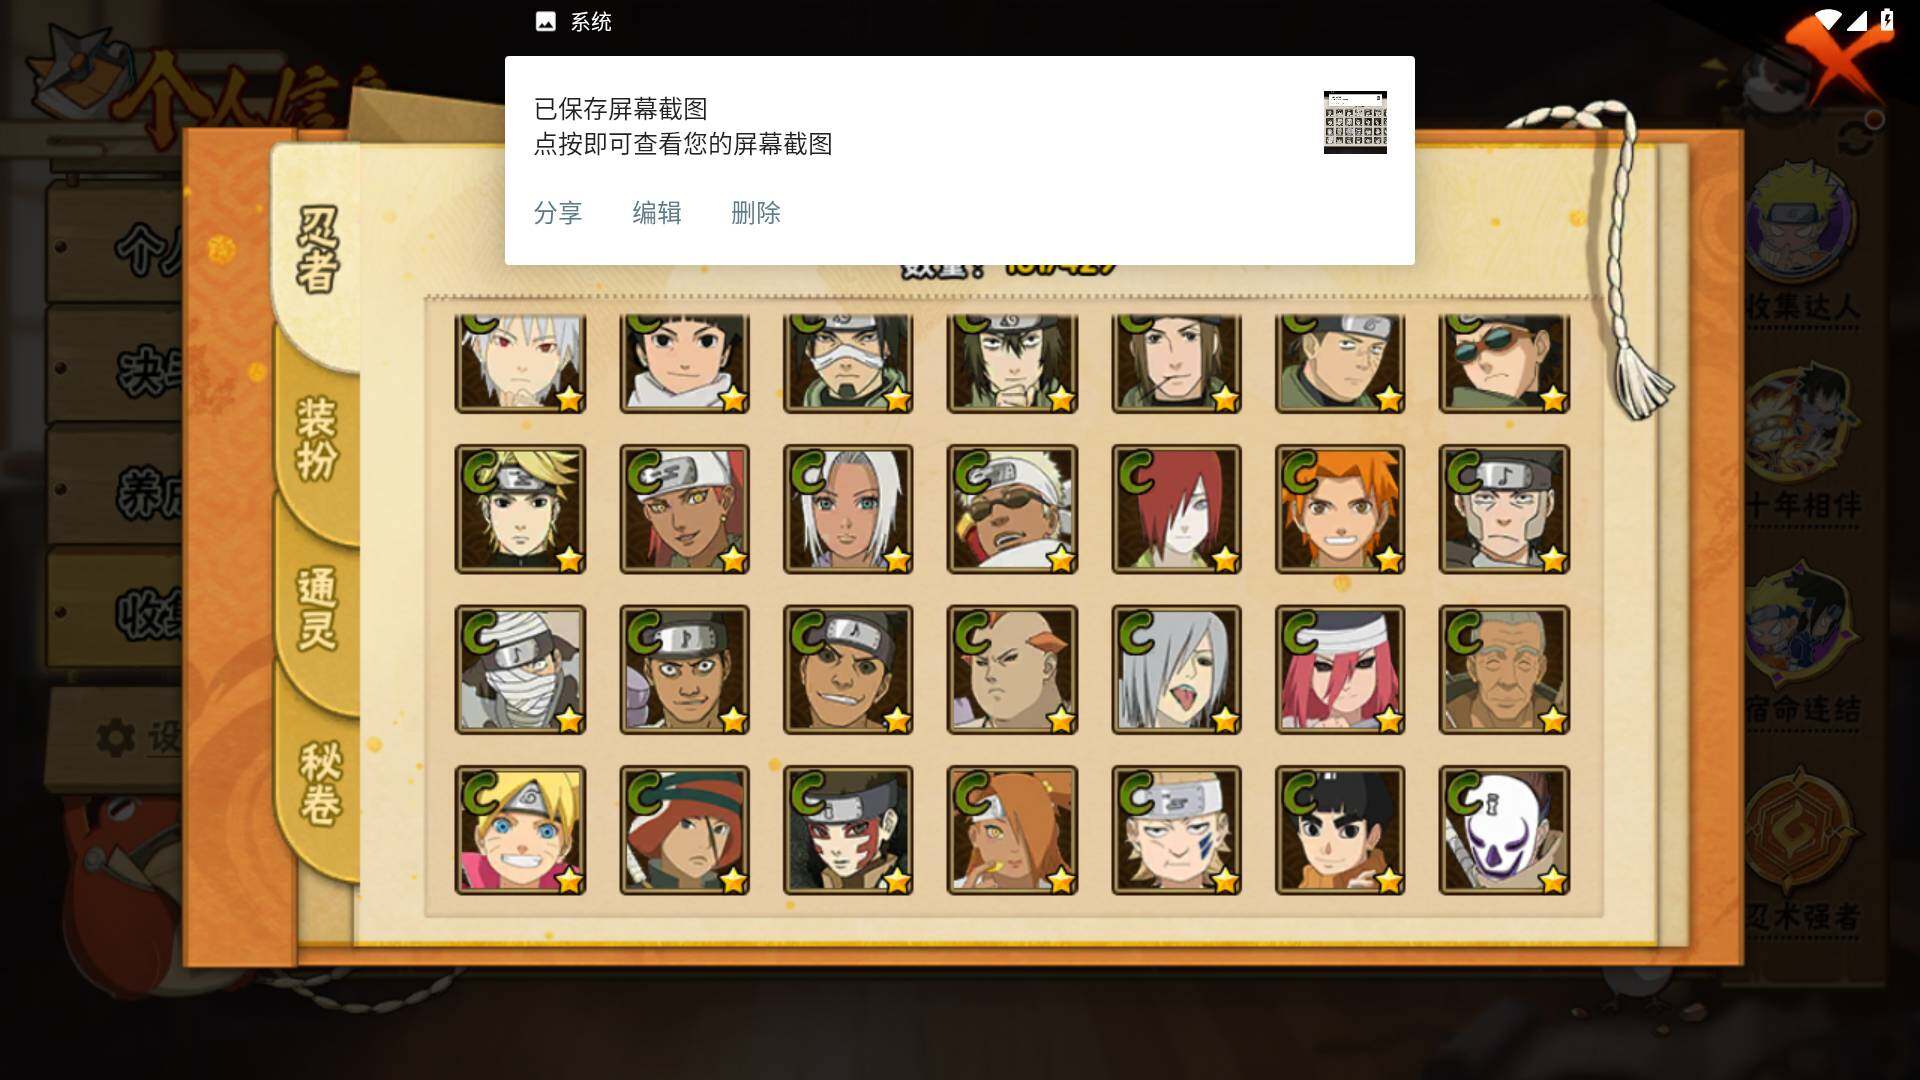Screen dimensions: 1920x1080
Task: Choose the ninja with round sunglasses
Action: point(1504,363)
